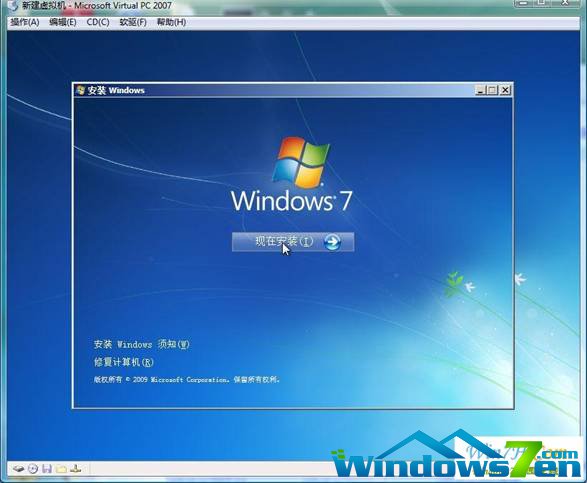
Task: Open the 安装 Windows 须知 link
Action: coord(142,344)
